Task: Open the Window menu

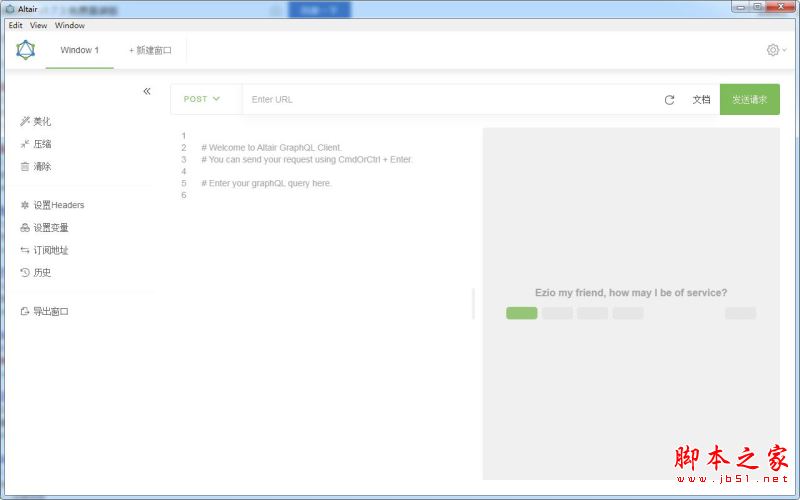Action: (x=70, y=25)
